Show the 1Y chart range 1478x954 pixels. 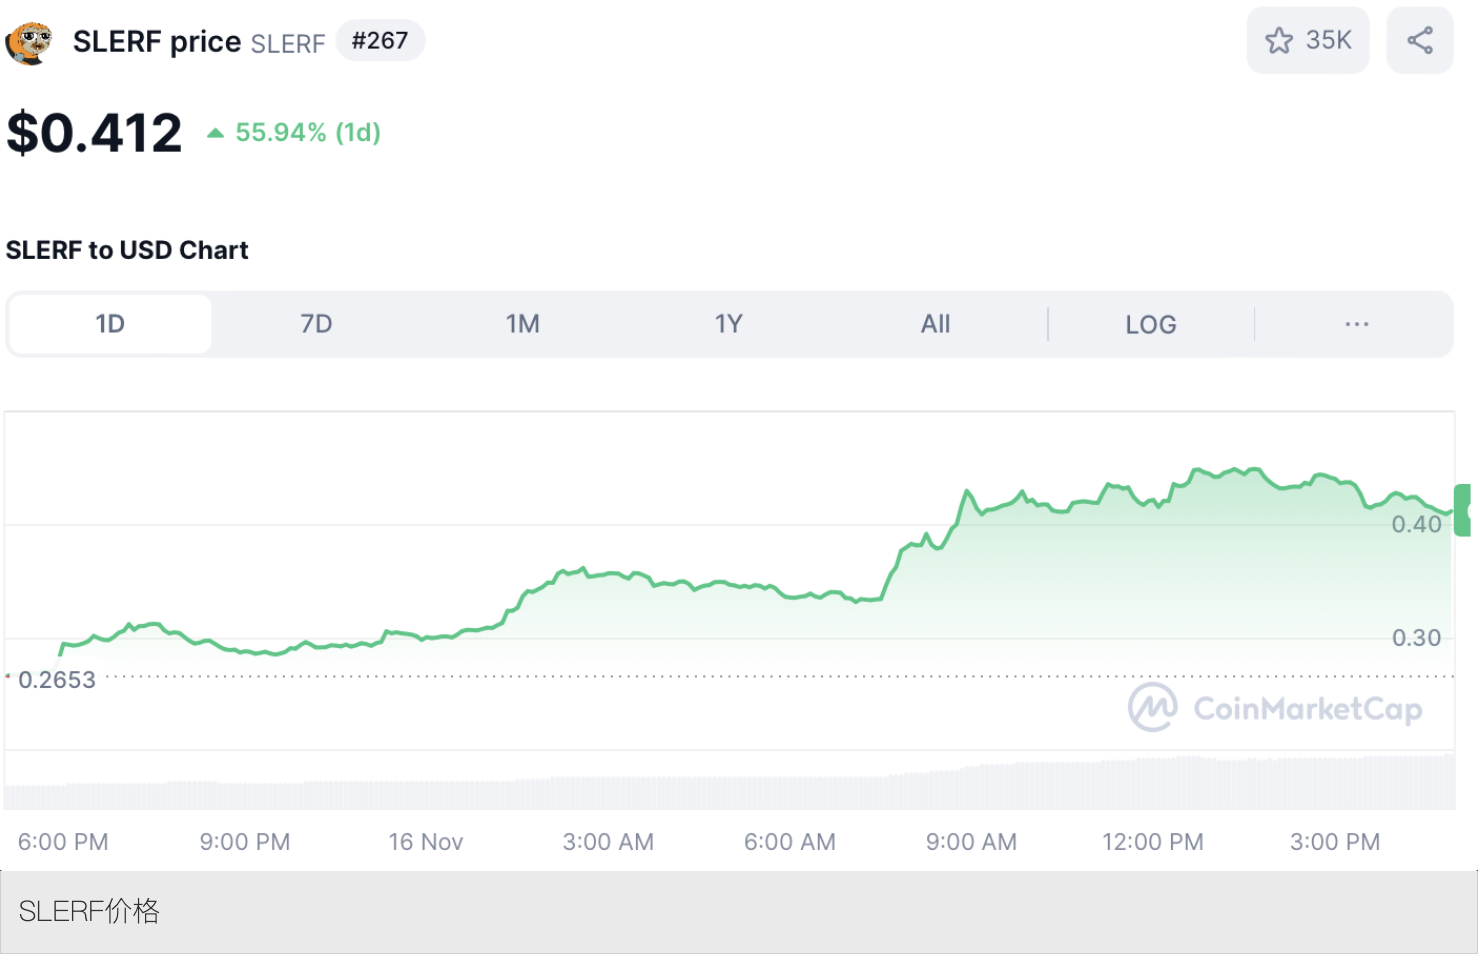click(x=729, y=324)
